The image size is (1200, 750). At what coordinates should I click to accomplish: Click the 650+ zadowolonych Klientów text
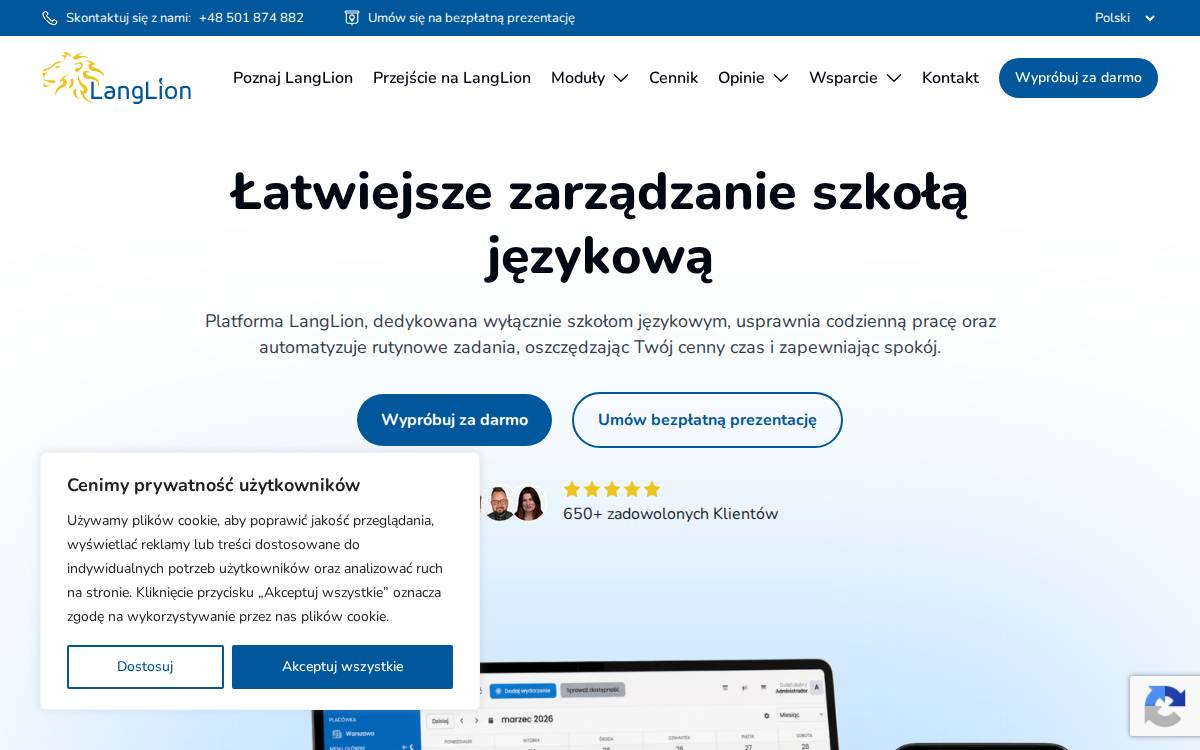pos(670,514)
